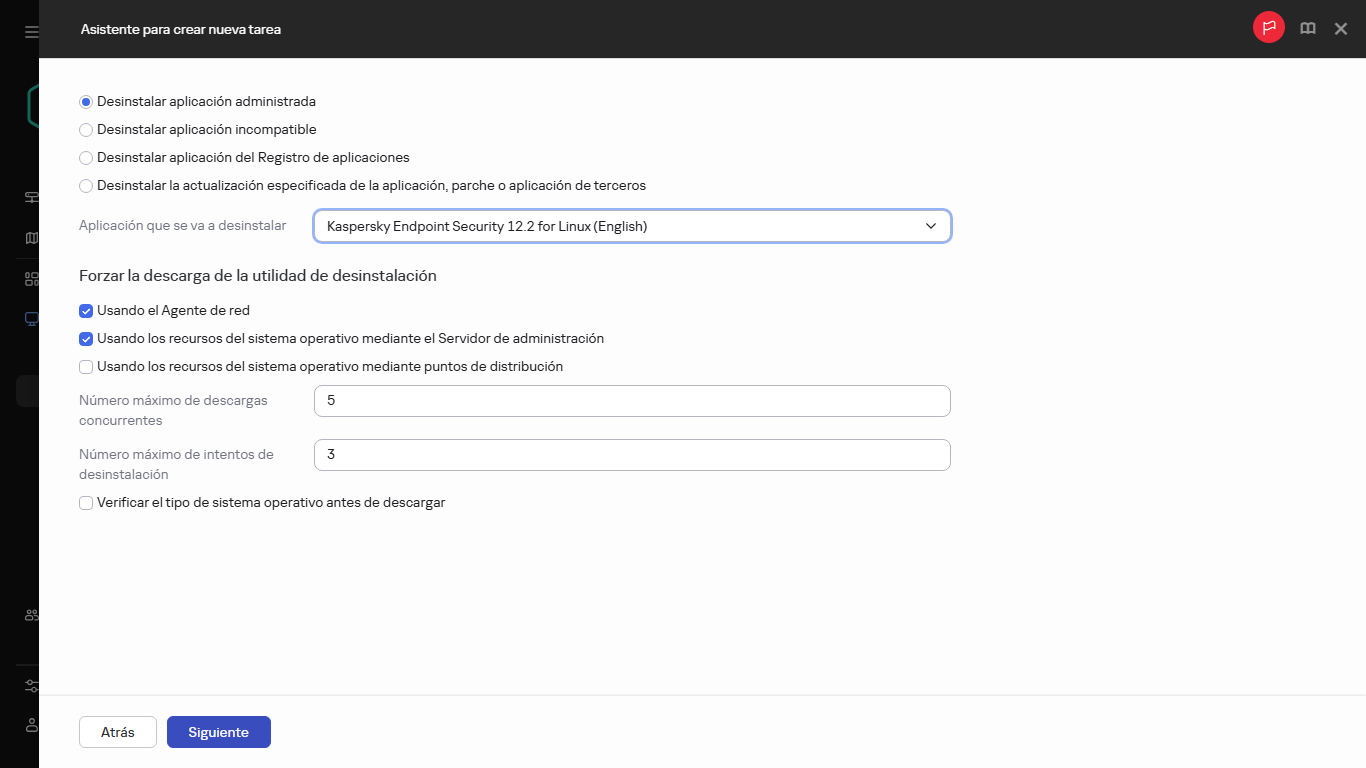Choose "Desinstalar aplicación del Registro de aplicaciones"

click(86, 157)
